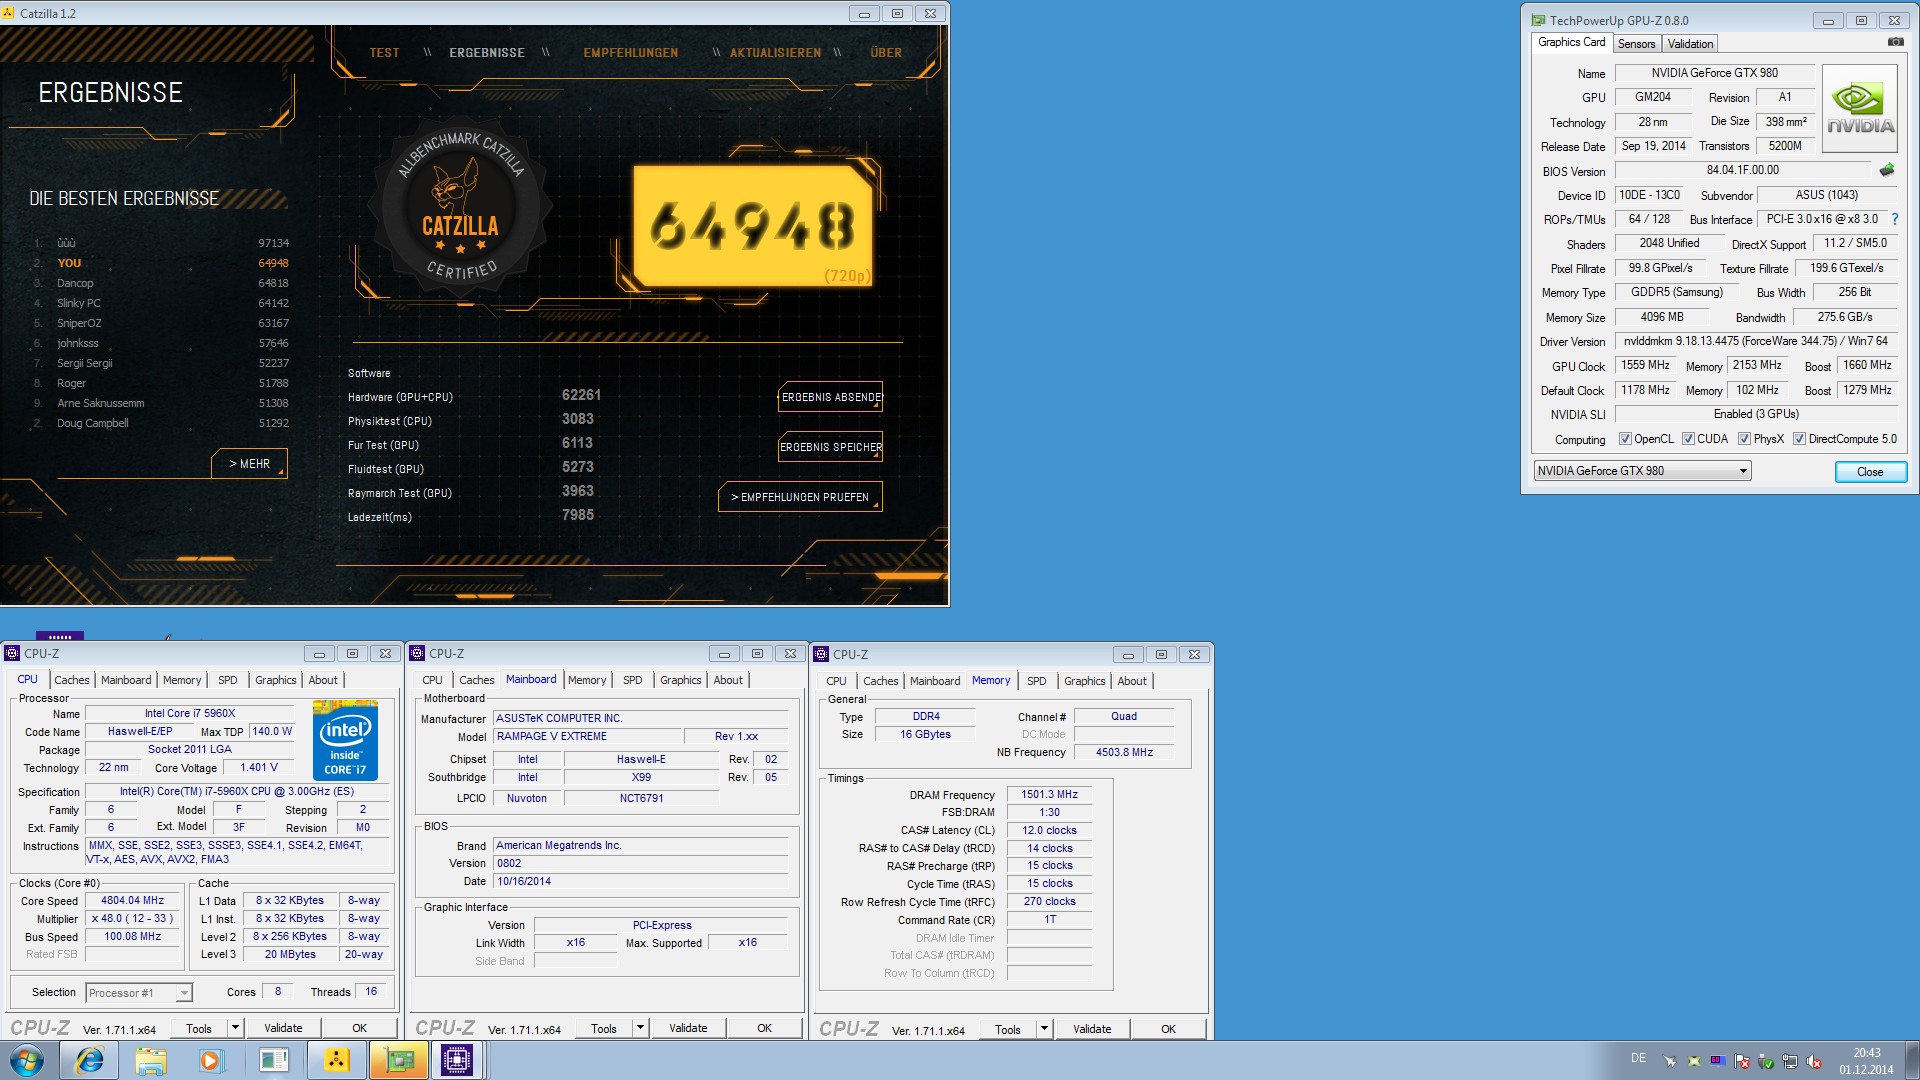Expand Tools arrow in CPU-Z CPU window

pyautogui.click(x=235, y=1028)
